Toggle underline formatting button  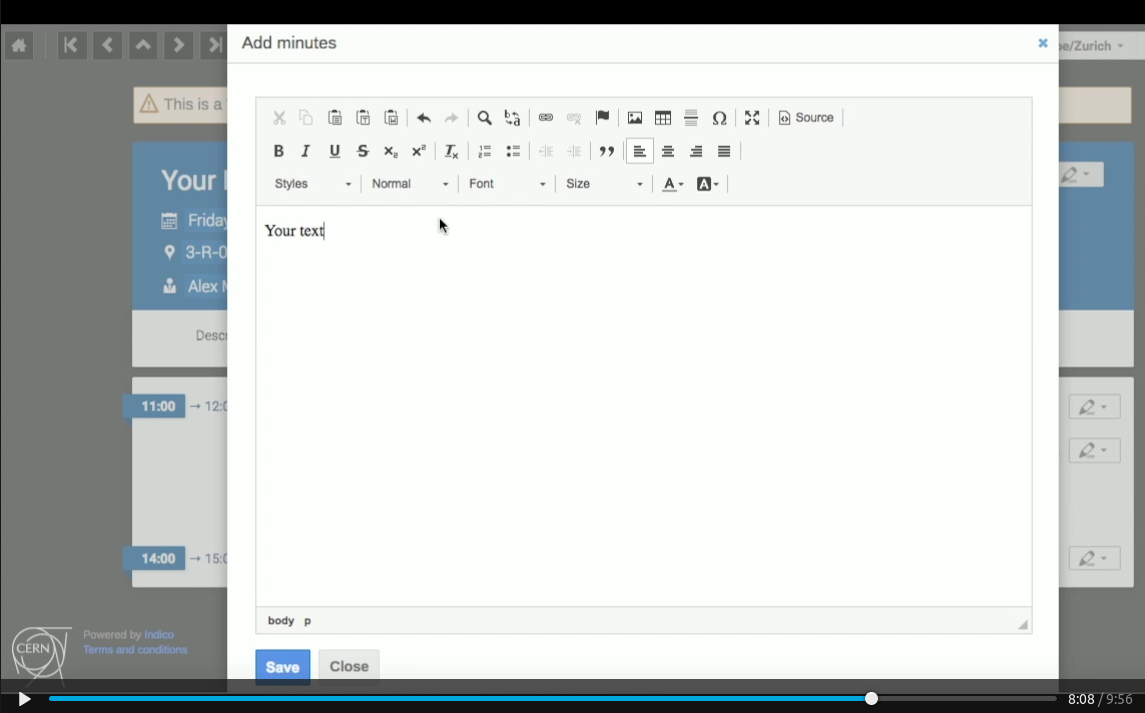coord(334,151)
